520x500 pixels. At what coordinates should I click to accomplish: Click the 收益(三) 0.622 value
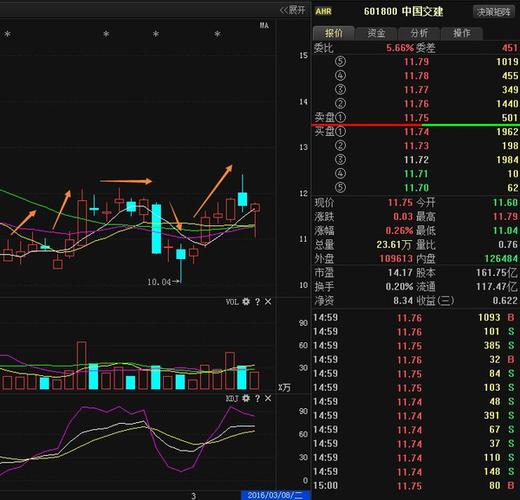tap(505, 301)
